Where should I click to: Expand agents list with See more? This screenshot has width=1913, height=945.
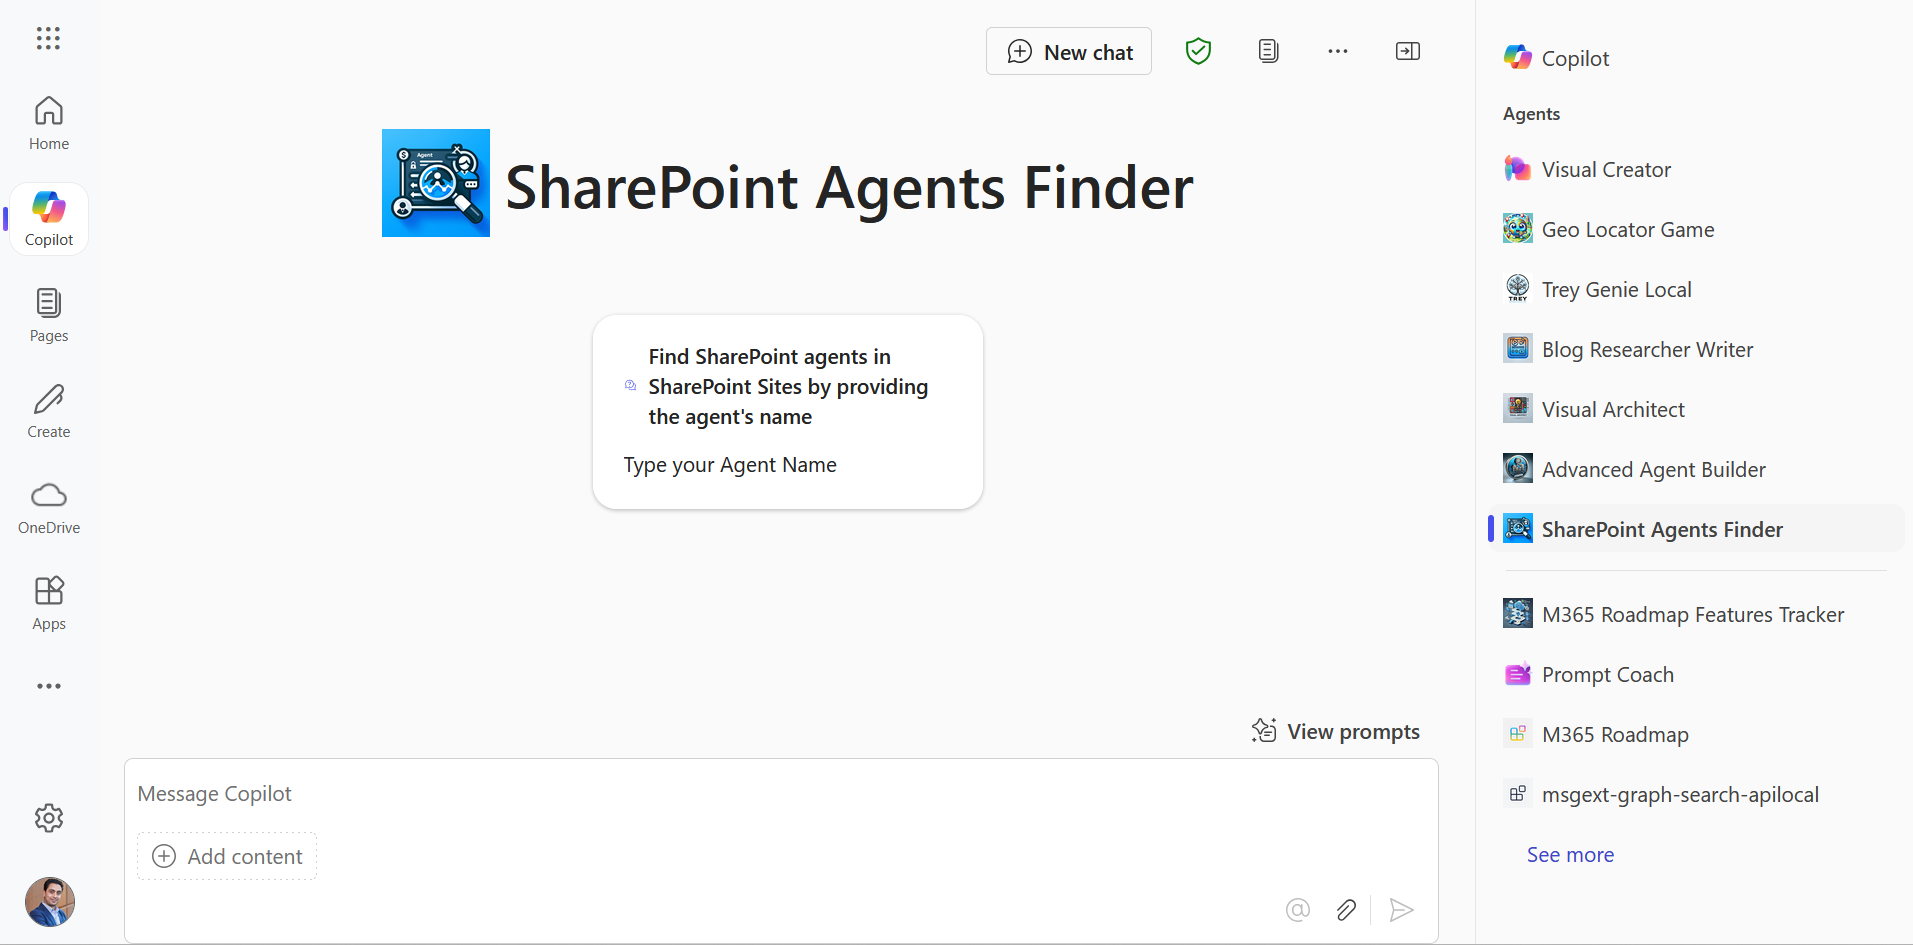(1570, 855)
